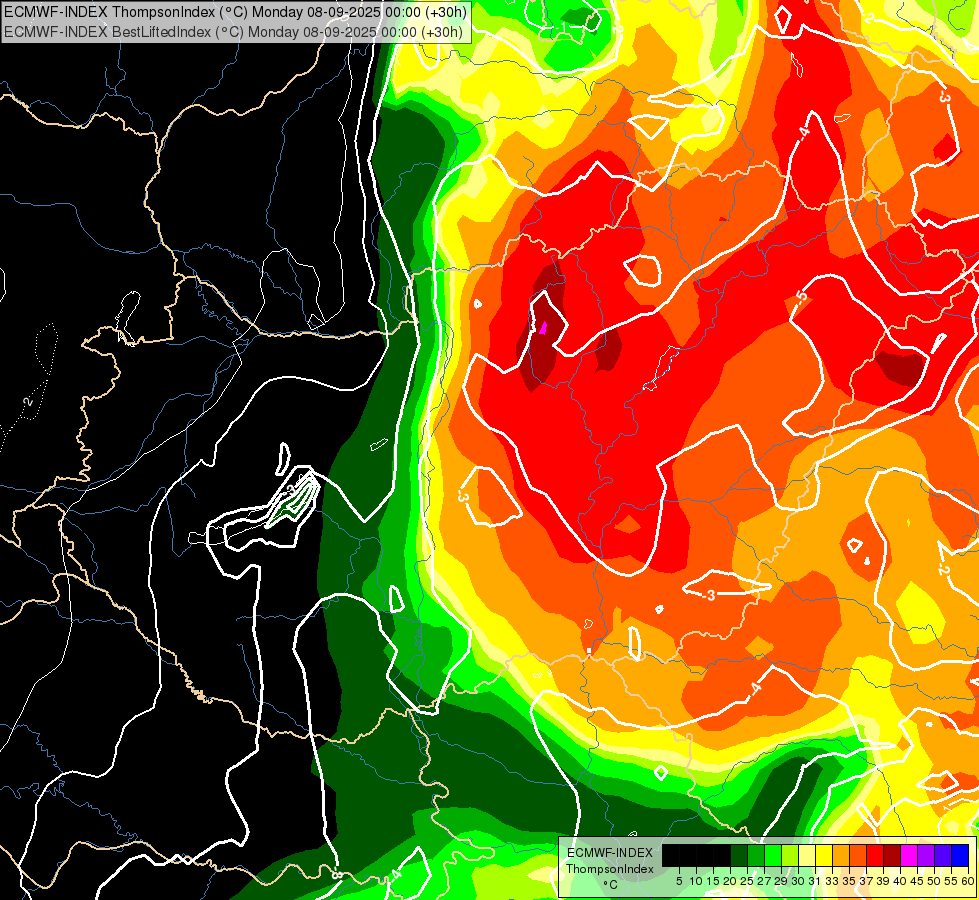
Task: Click the dark red 39-40 legend swatch
Action: tap(892, 855)
